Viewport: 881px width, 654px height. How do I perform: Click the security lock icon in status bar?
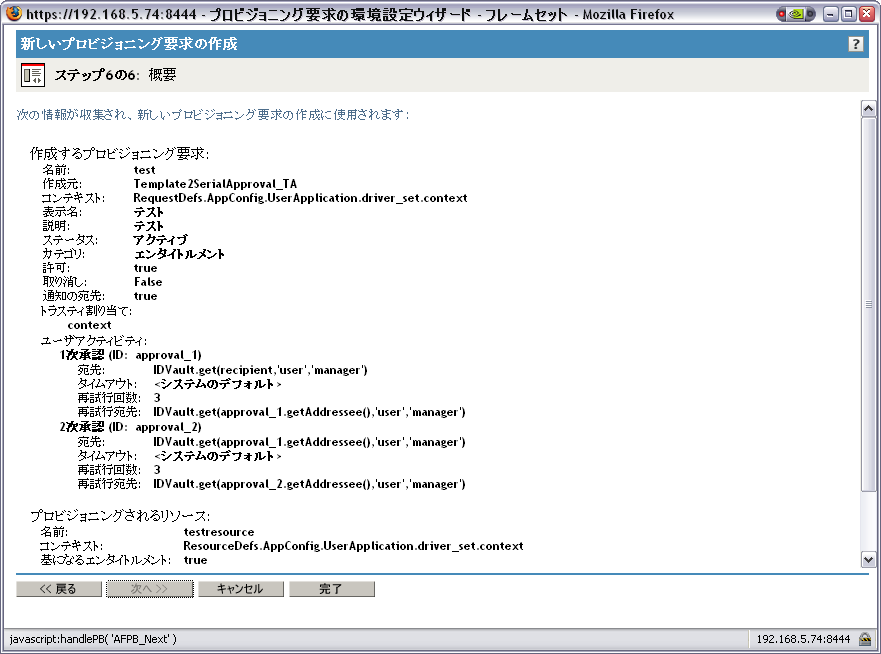(865, 639)
